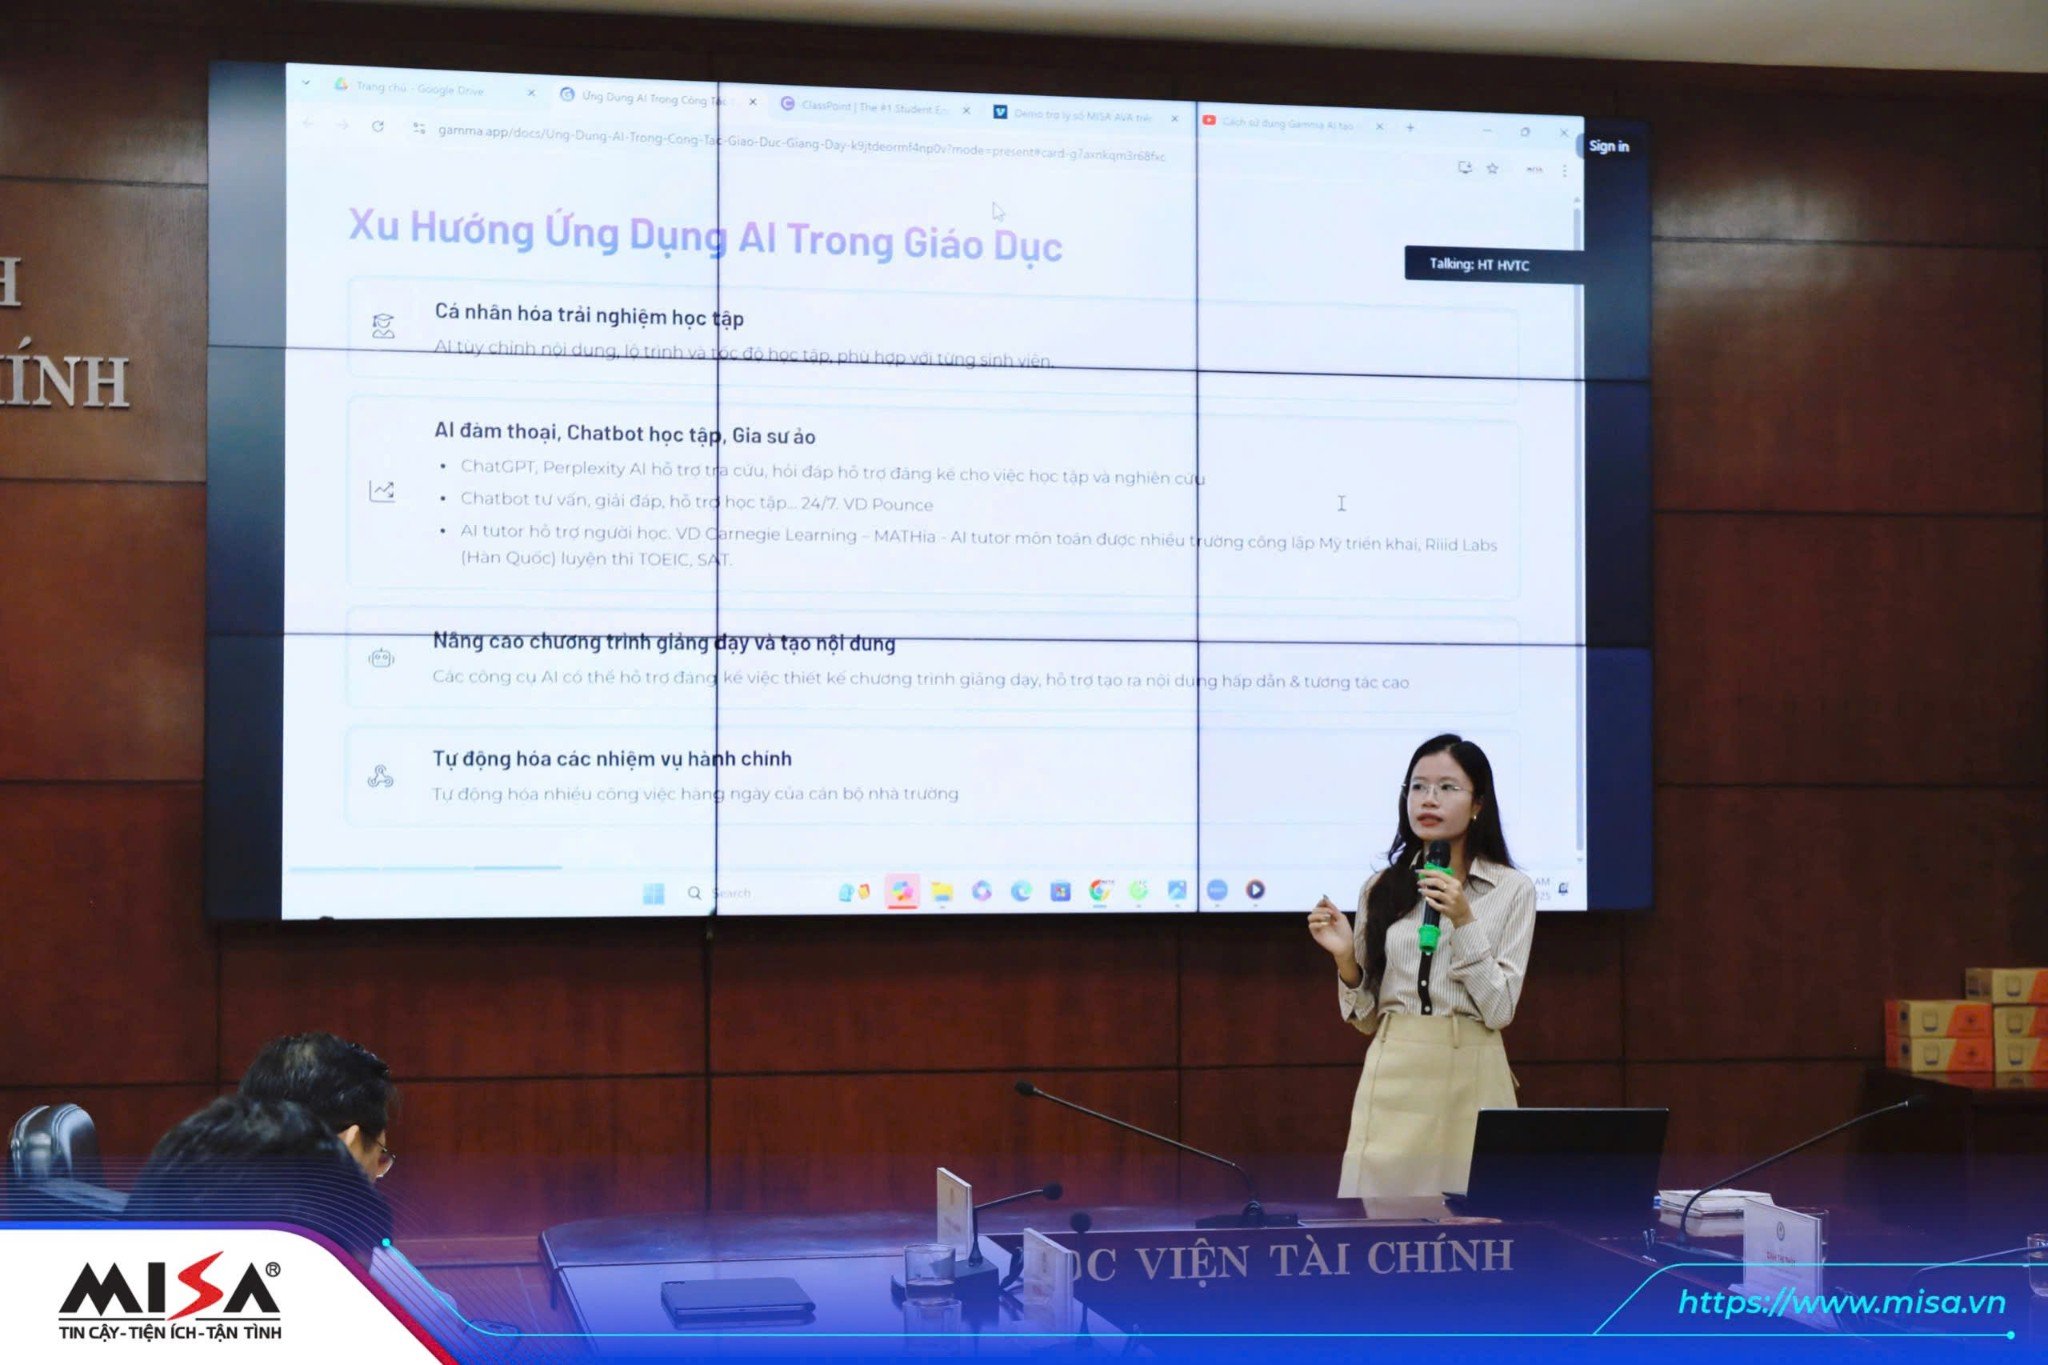This screenshot has height=1365, width=2048.
Task: Open the Photos app taskbar icon
Action: point(1177,889)
